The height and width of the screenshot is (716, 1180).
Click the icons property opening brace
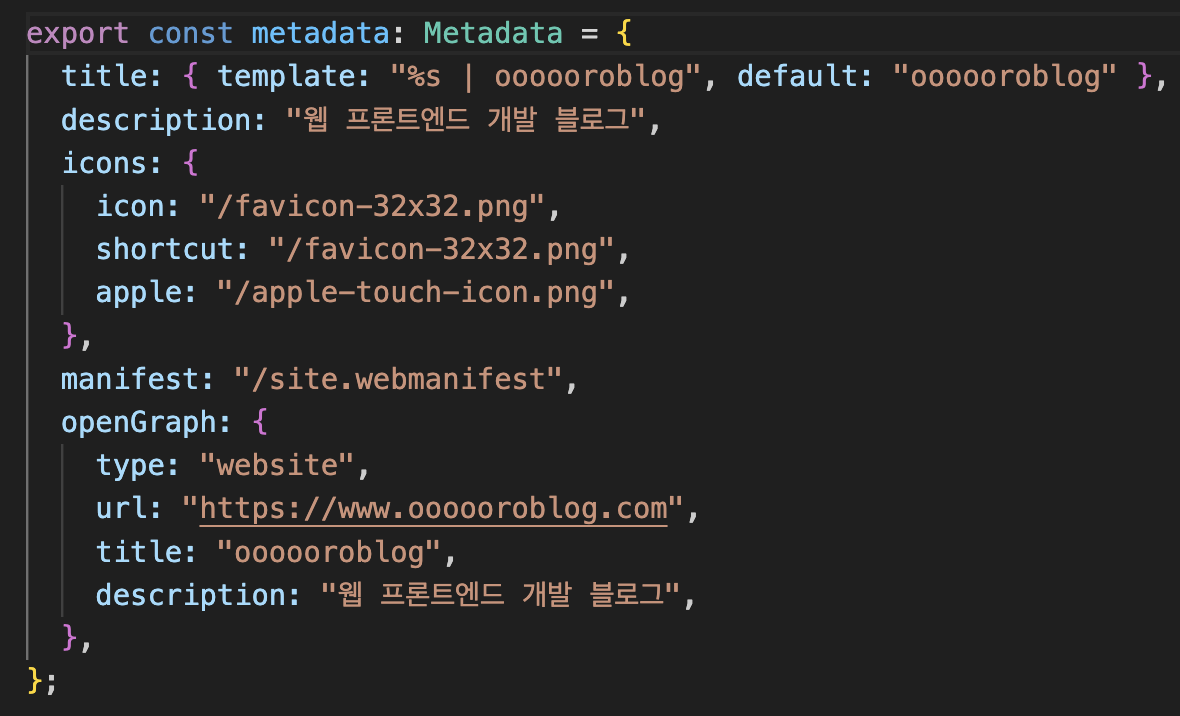(190, 163)
